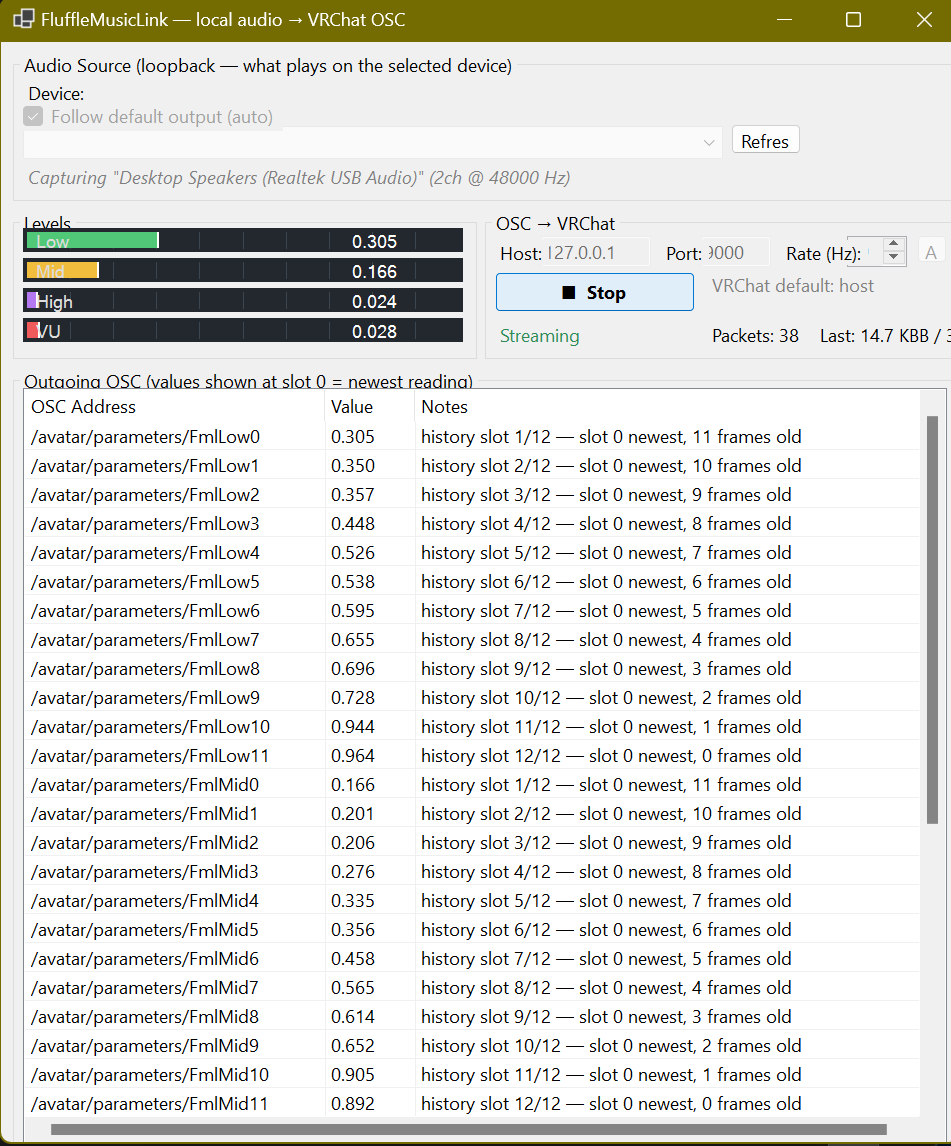
Task: Click value 0.614 in the FmlMid8 row
Action: [353, 1017]
